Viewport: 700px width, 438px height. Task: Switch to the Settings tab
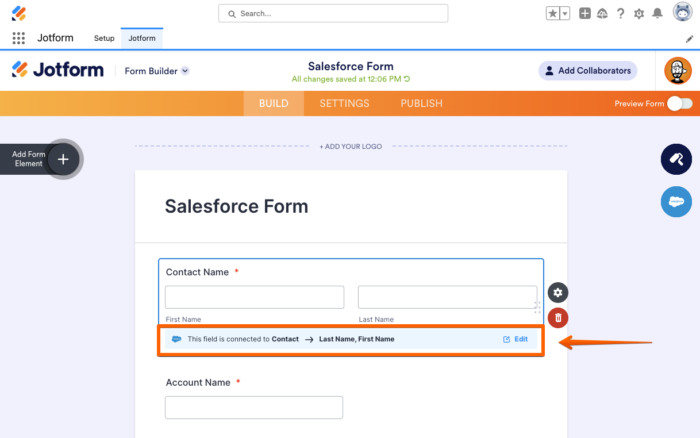pos(344,103)
